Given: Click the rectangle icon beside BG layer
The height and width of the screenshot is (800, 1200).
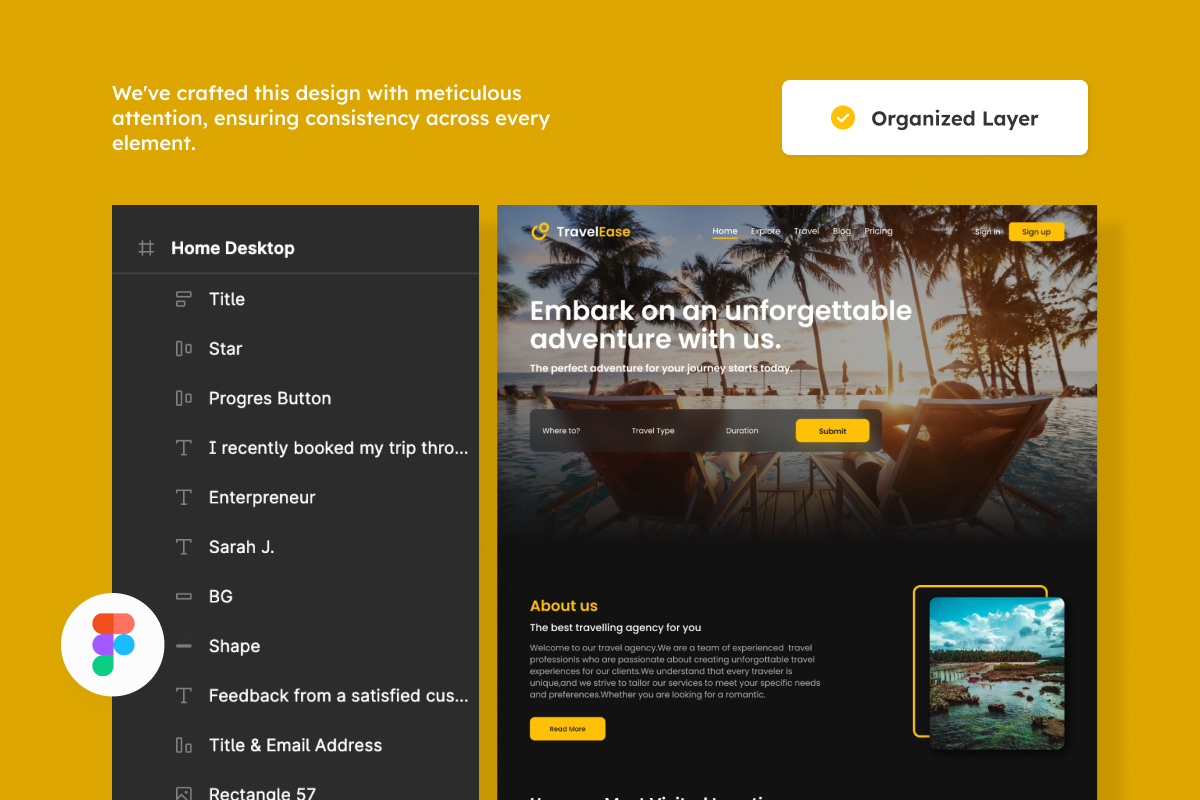Looking at the screenshot, I should [183, 596].
